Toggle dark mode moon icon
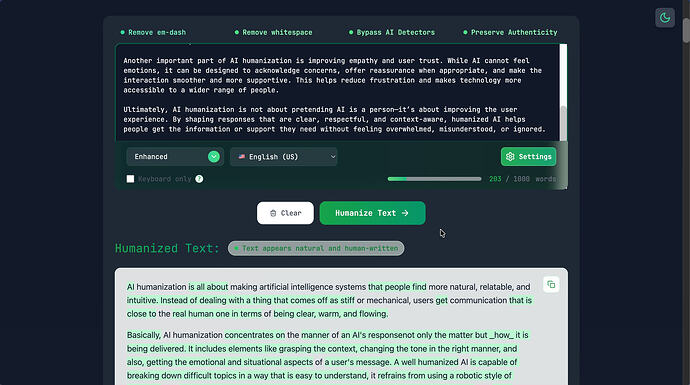Screen dimensions: 690x385 pos(664,18)
